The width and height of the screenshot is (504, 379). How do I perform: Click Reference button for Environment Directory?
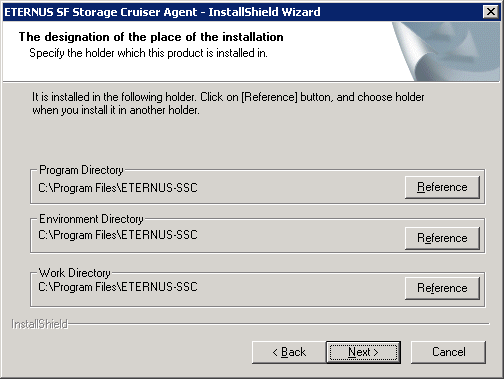click(x=442, y=238)
